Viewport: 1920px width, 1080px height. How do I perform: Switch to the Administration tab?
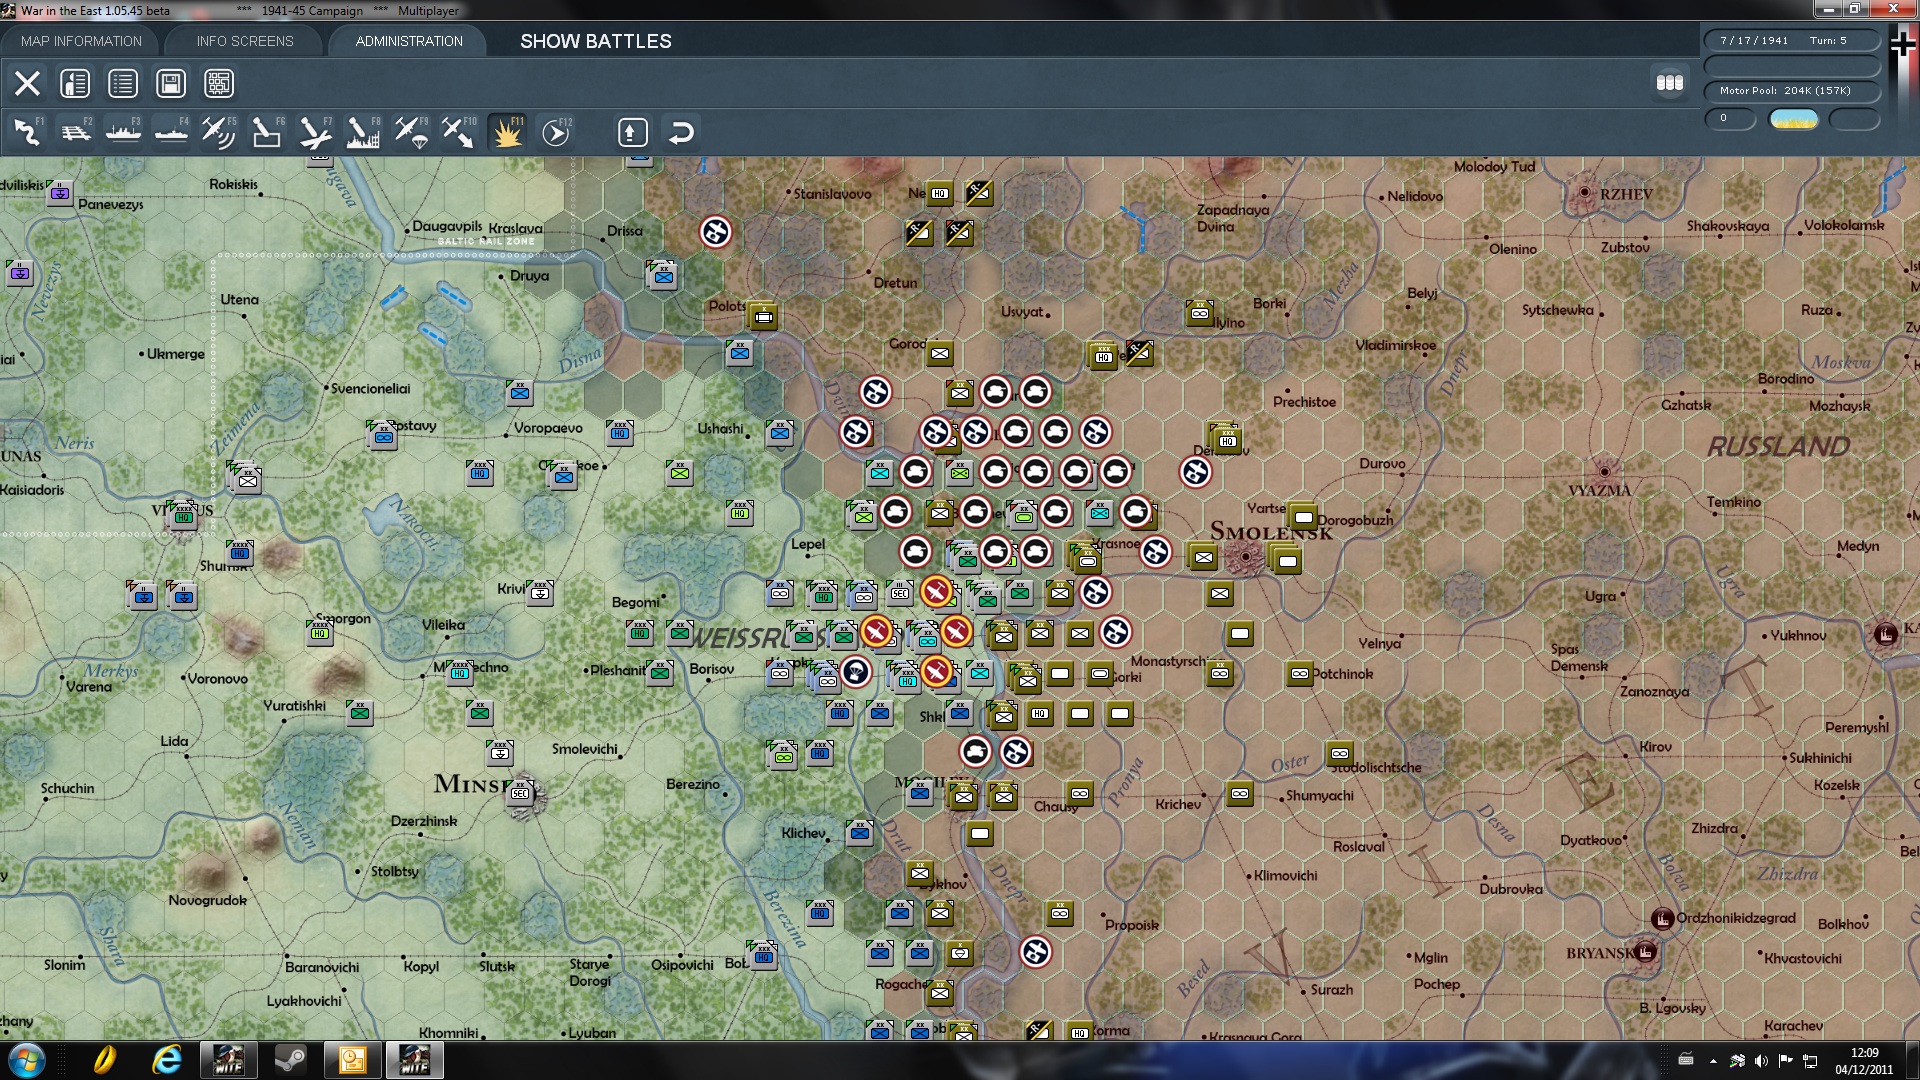[x=409, y=41]
